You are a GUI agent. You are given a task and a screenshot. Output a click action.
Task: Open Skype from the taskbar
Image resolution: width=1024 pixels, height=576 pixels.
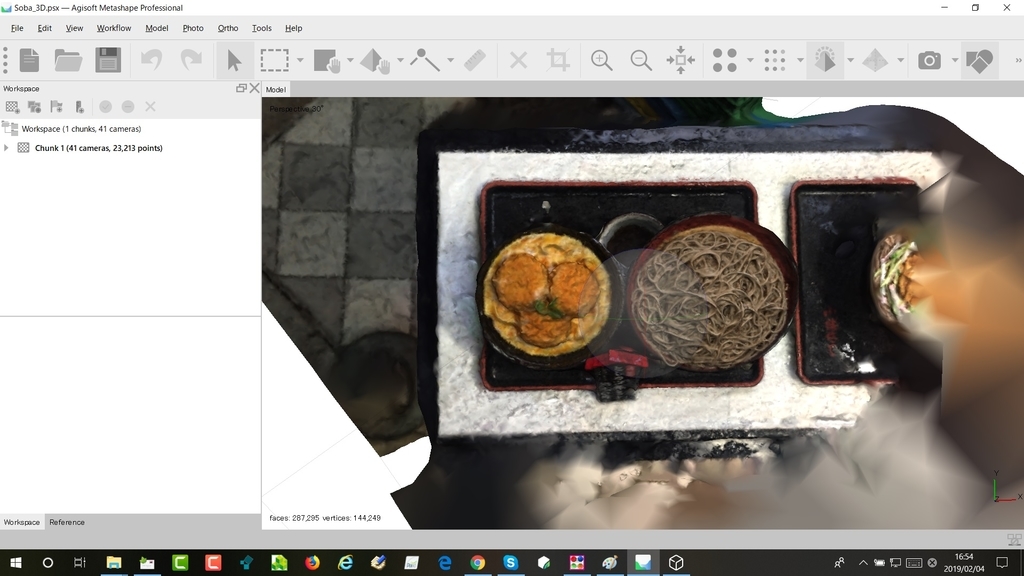point(511,562)
